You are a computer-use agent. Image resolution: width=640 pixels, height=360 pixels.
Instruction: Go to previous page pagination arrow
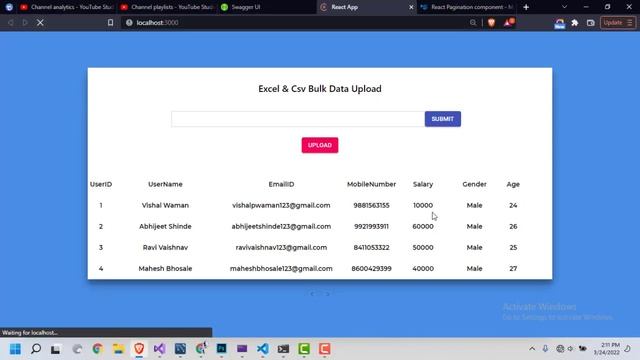coord(312,293)
